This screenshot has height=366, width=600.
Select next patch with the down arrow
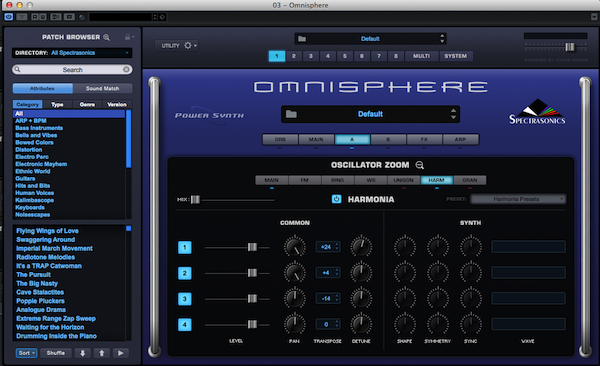click(83, 353)
